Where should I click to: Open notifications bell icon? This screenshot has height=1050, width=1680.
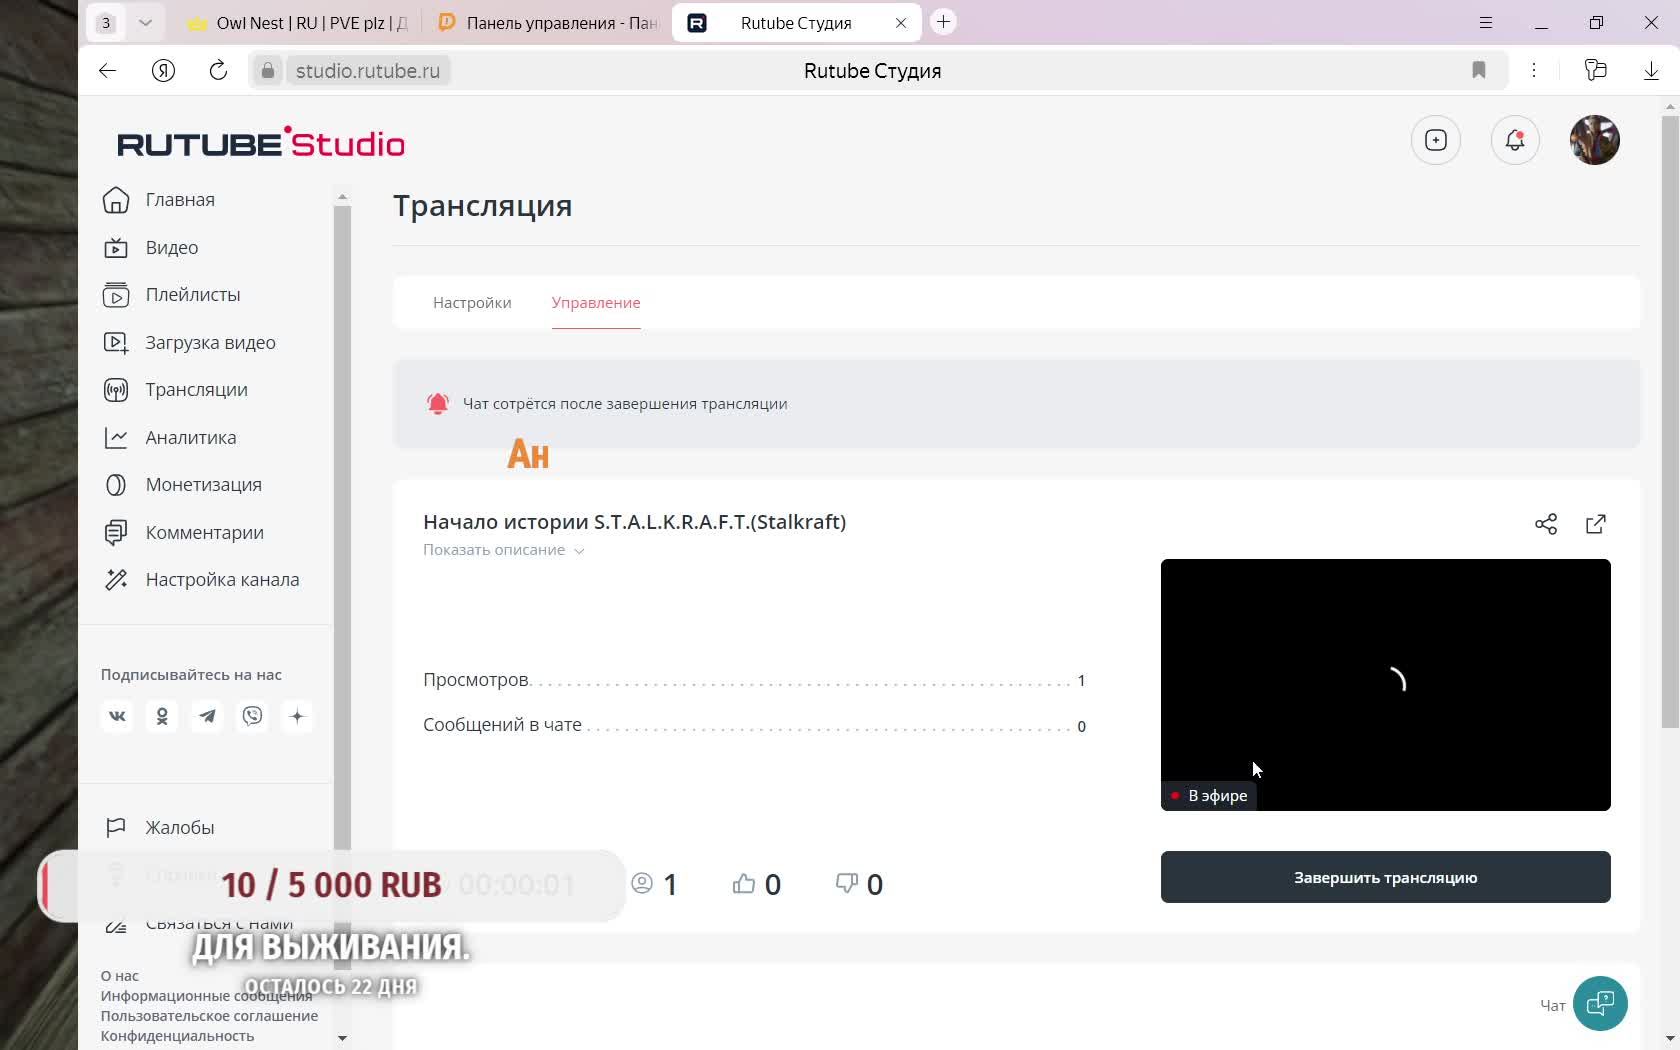pos(1515,140)
